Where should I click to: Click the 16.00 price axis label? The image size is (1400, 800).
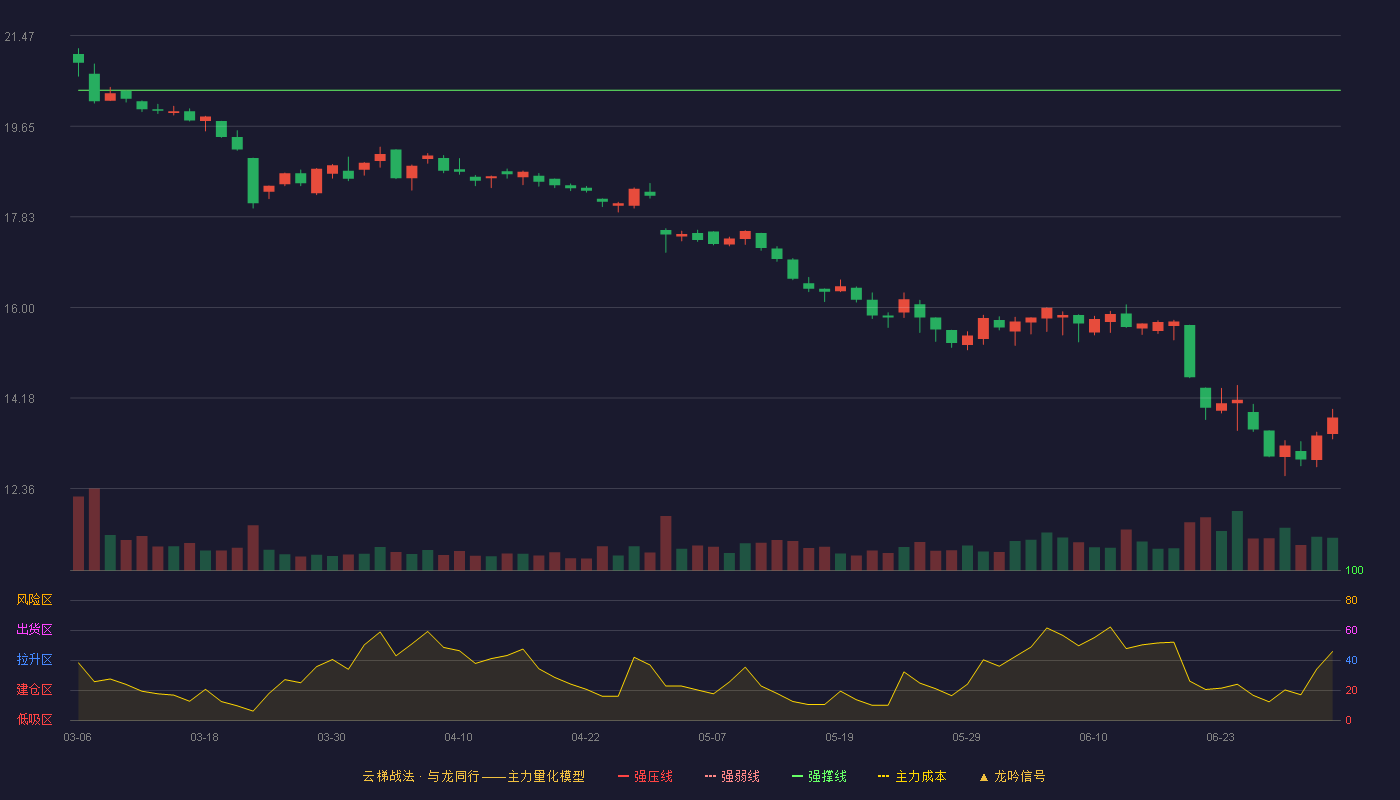pyautogui.click(x=19, y=308)
